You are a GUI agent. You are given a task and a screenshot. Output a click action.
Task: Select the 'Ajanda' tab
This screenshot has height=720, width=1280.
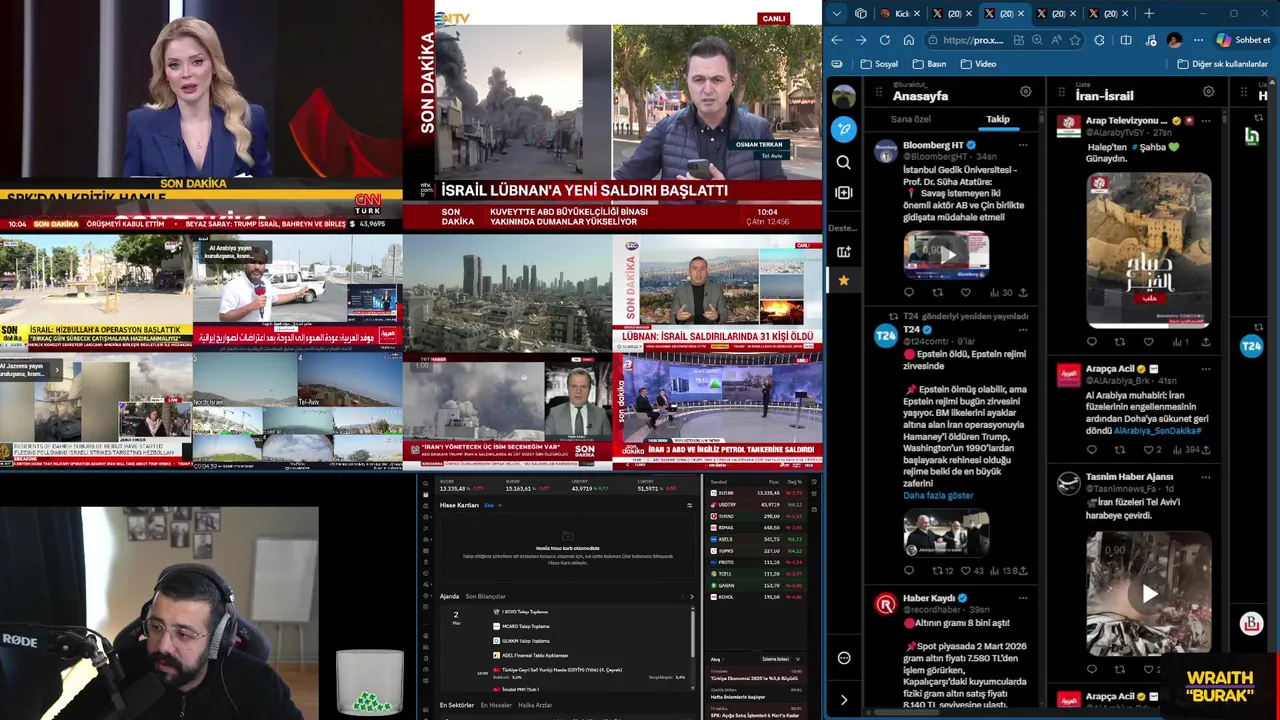[x=449, y=596]
